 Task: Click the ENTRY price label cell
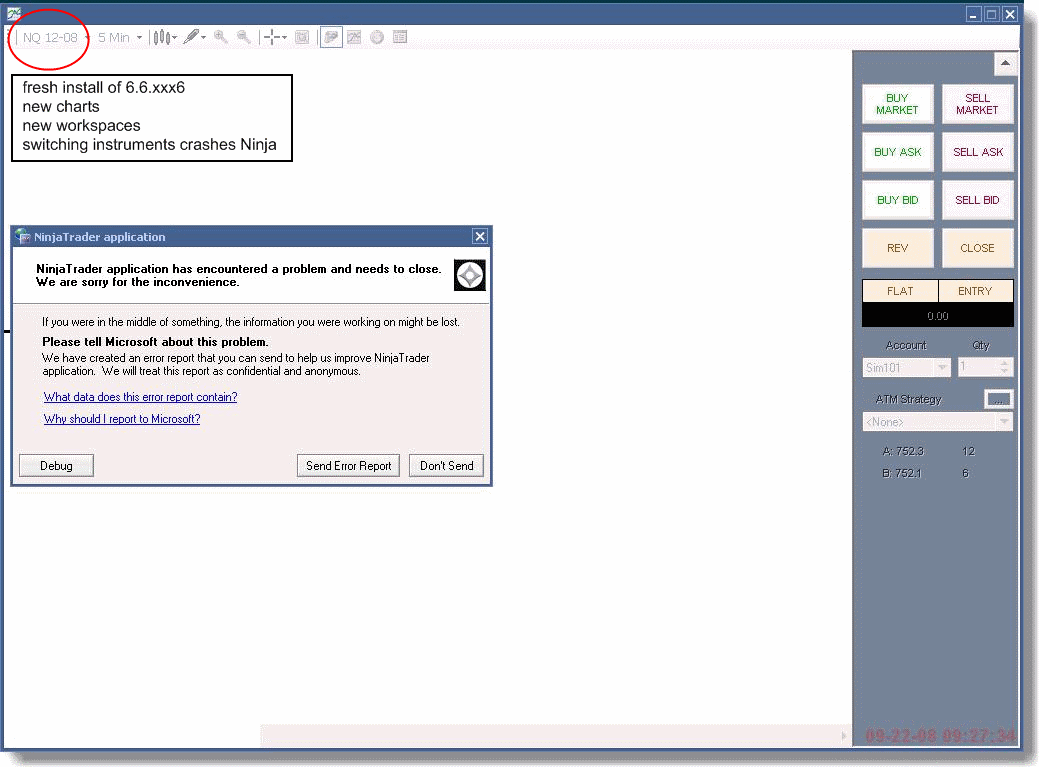point(975,291)
